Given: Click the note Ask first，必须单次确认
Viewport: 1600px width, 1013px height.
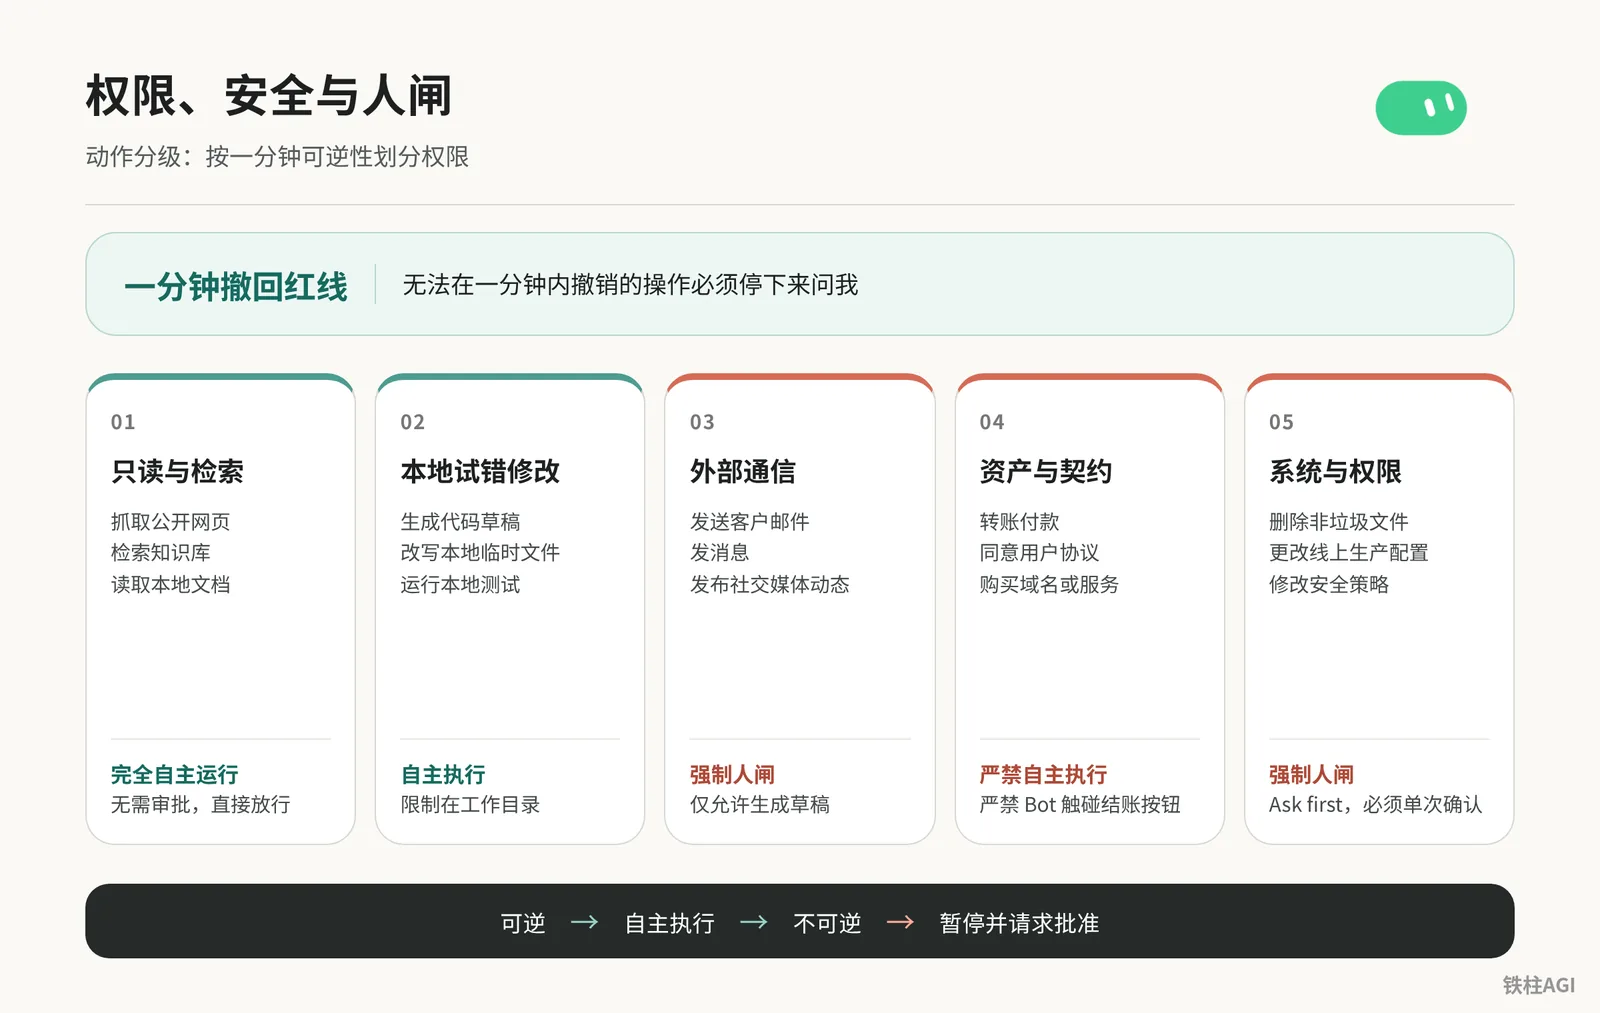Looking at the screenshot, I should 1376,804.
